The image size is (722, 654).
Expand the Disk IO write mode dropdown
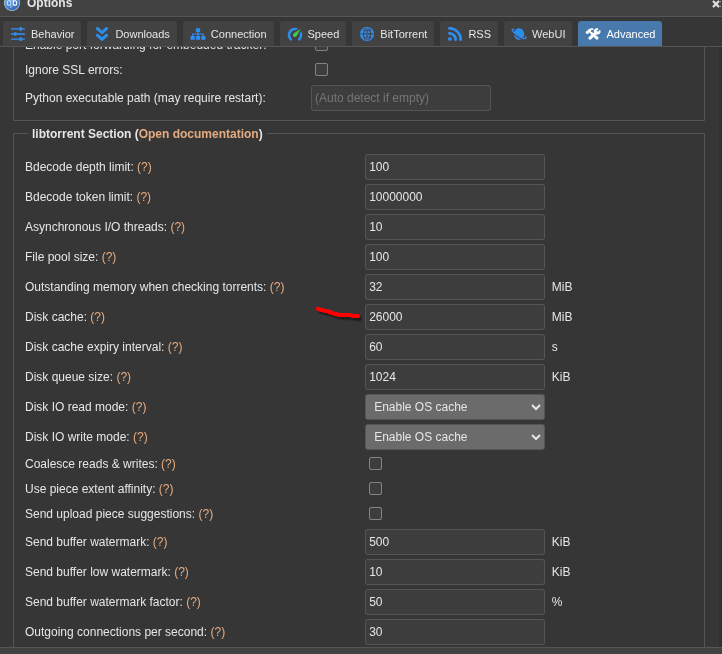(x=454, y=437)
